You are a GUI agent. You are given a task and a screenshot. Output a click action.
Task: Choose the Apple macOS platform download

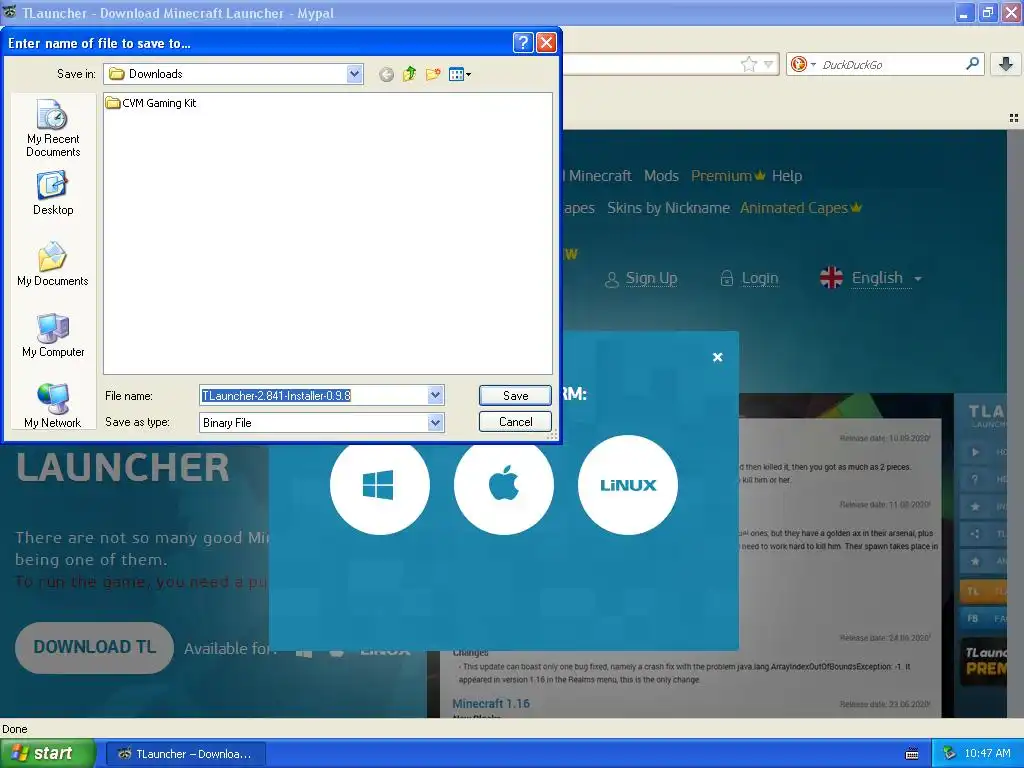tap(504, 485)
